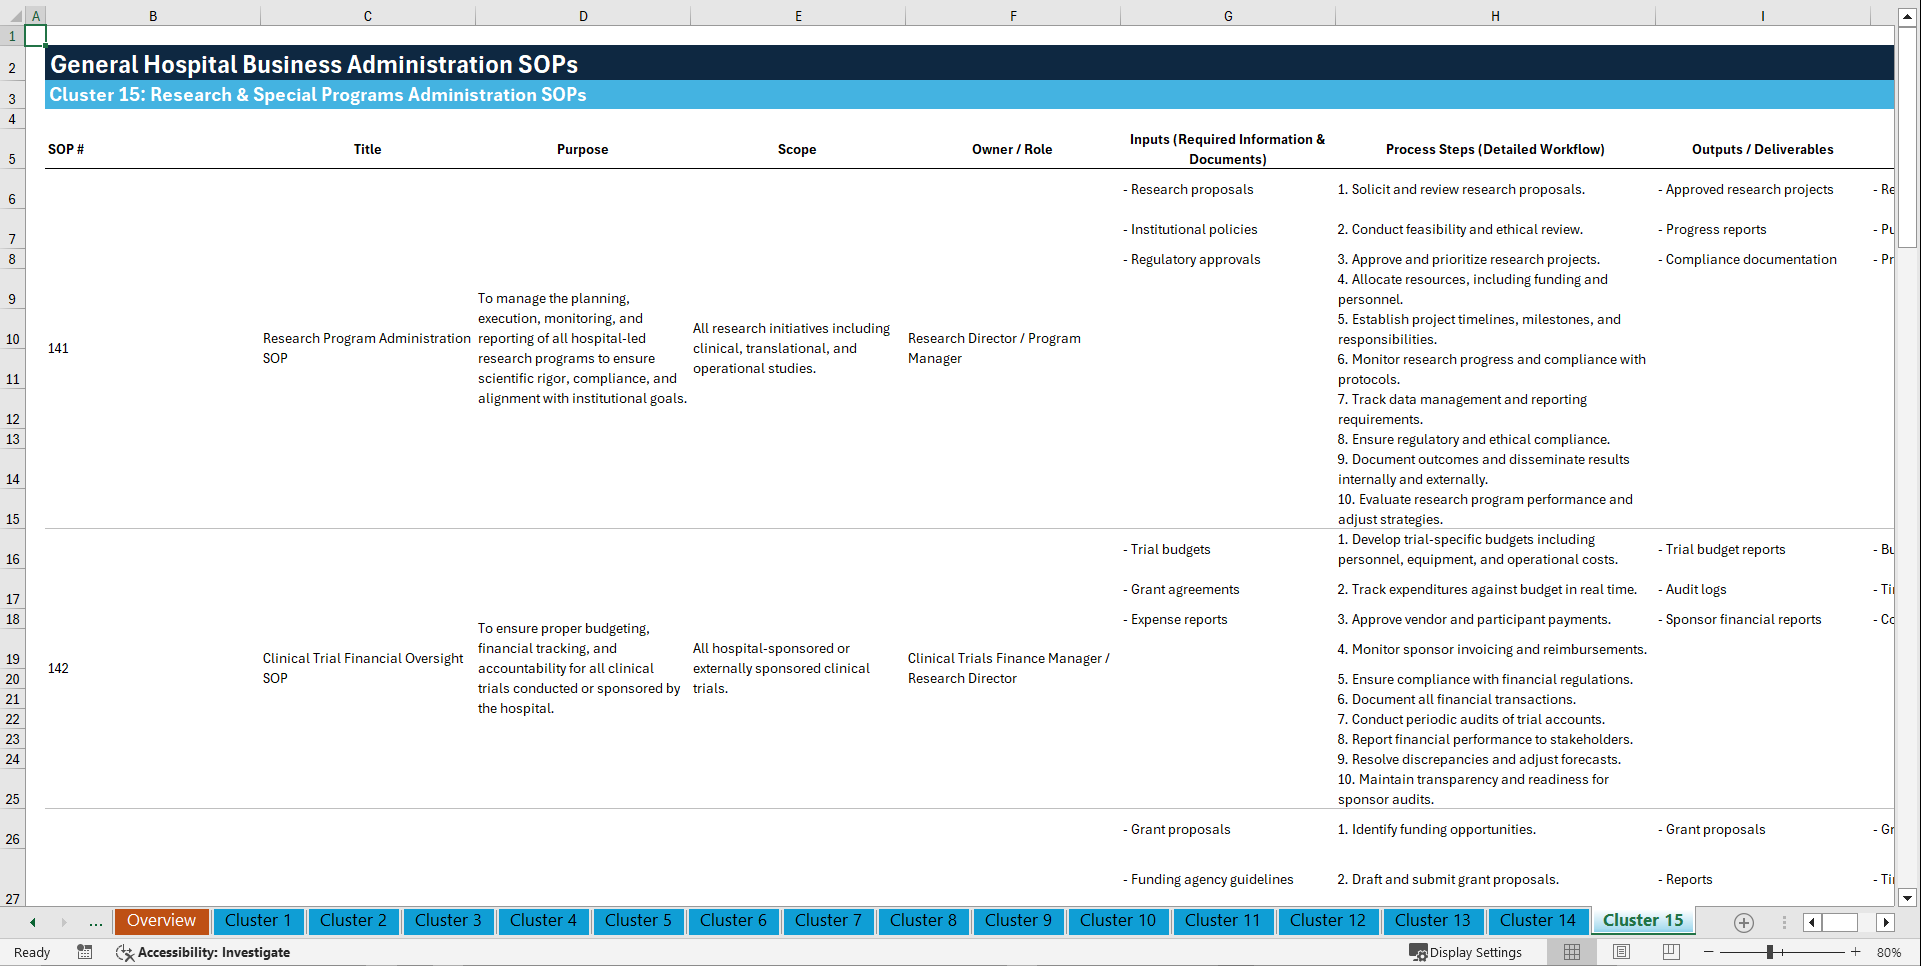The image size is (1921, 966).
Task: Switch to the Overview sheet tab
Action: (161, 920)
